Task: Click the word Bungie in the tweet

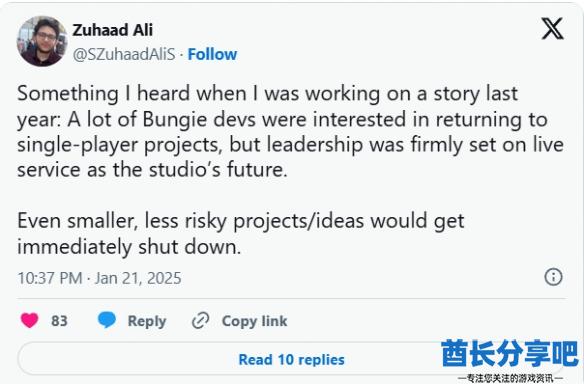Action: (175, 120)
